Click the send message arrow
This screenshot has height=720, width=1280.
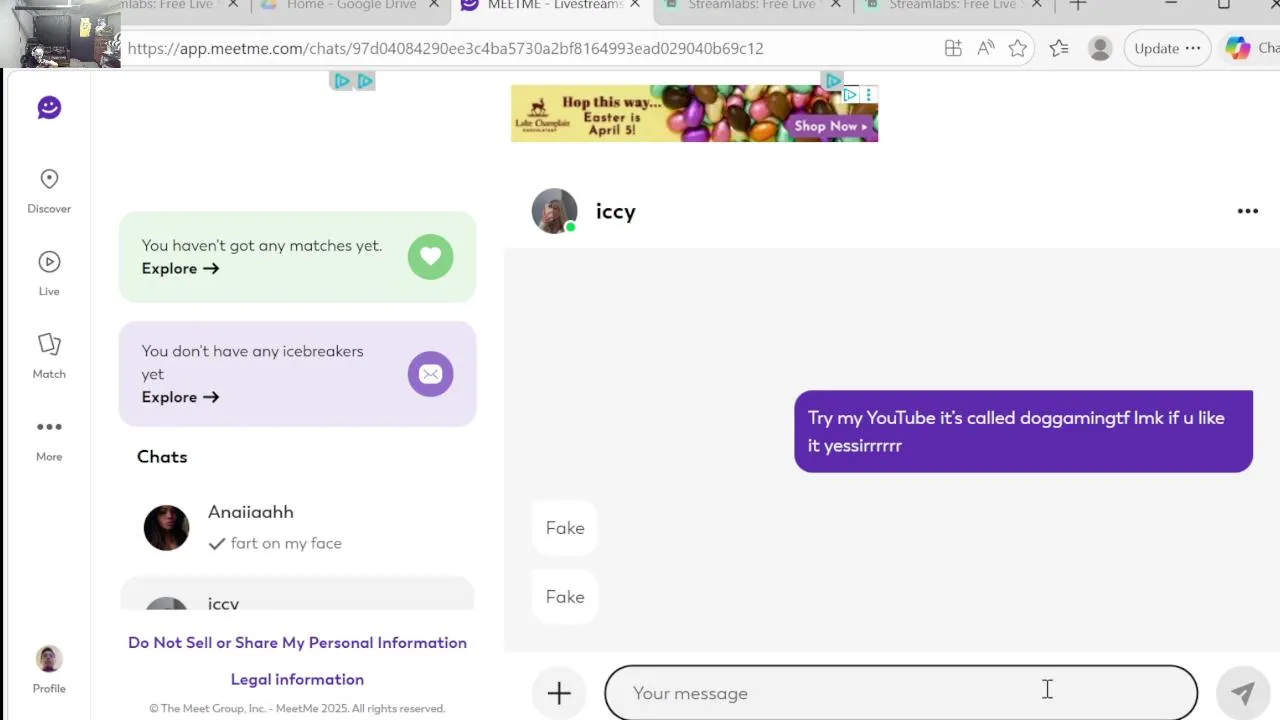[x=1242, y=693]
